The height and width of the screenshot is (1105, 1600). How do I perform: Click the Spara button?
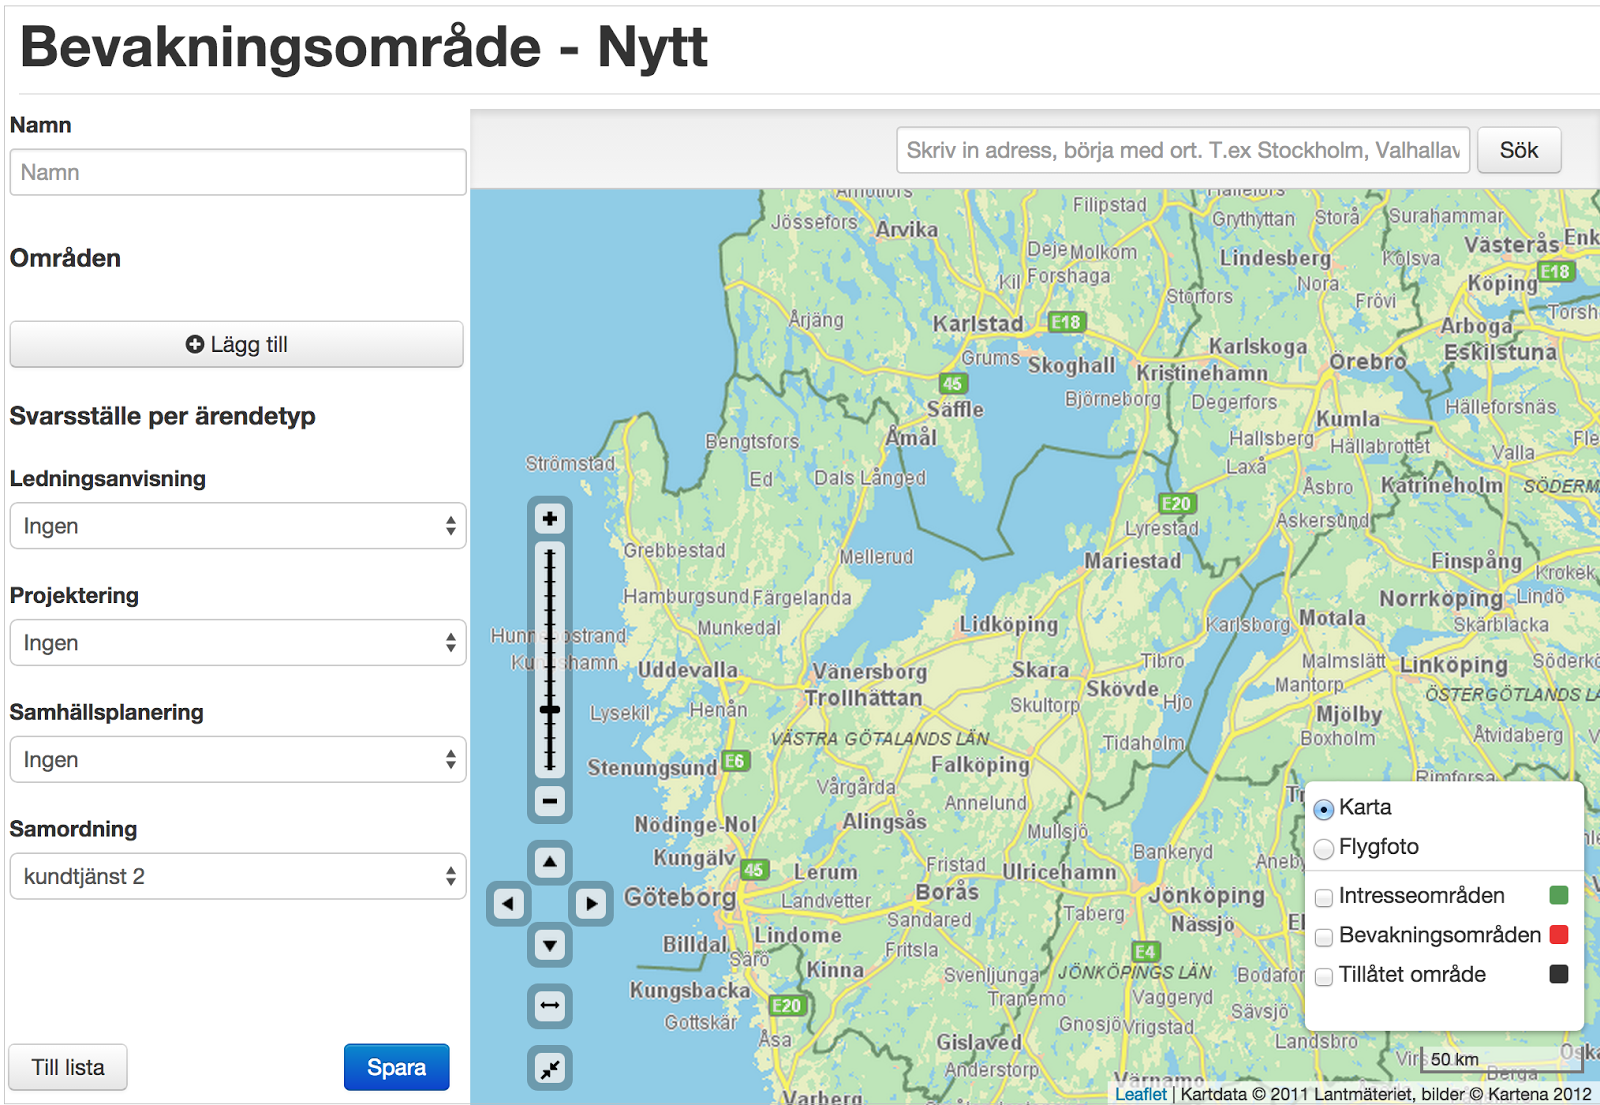pyautogui.click(x=397, y=1067)
